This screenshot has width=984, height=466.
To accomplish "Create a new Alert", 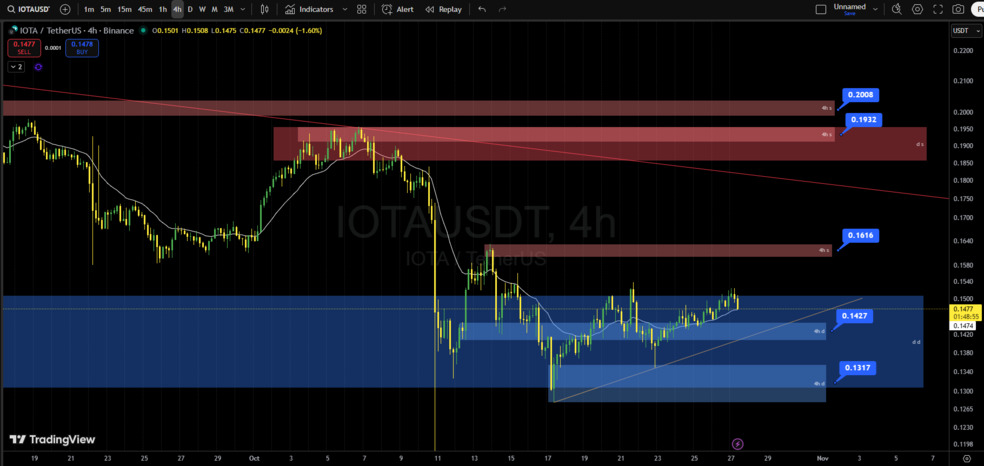I will tap(398, 9).
